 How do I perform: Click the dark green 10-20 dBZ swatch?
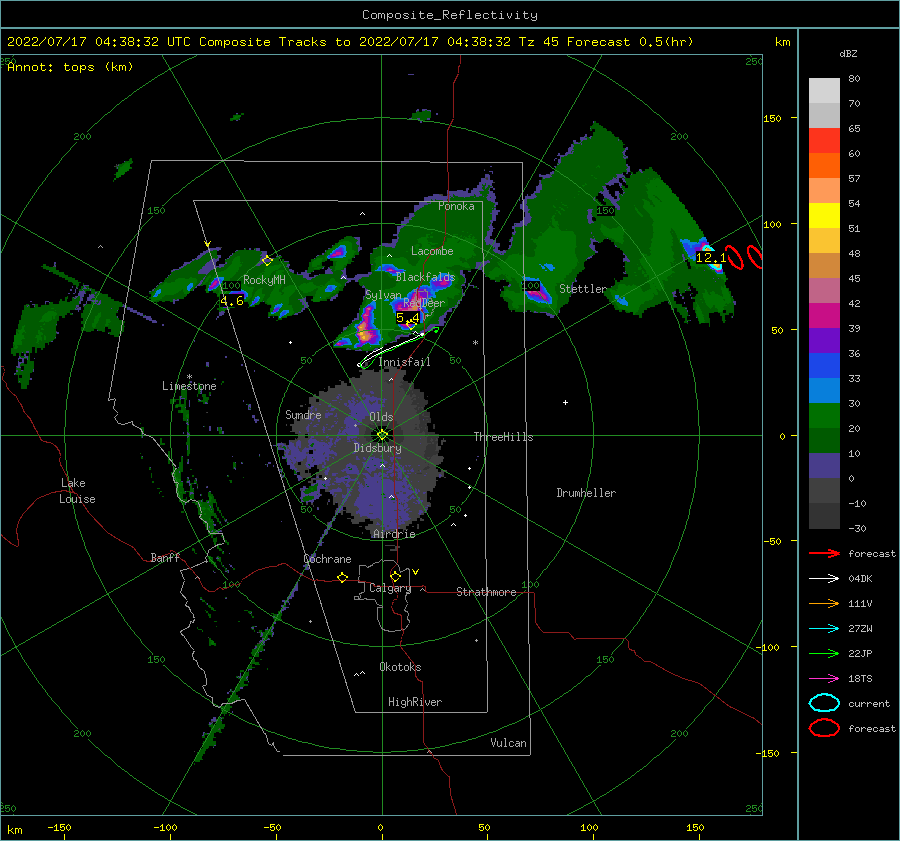(x=824, y=440)
